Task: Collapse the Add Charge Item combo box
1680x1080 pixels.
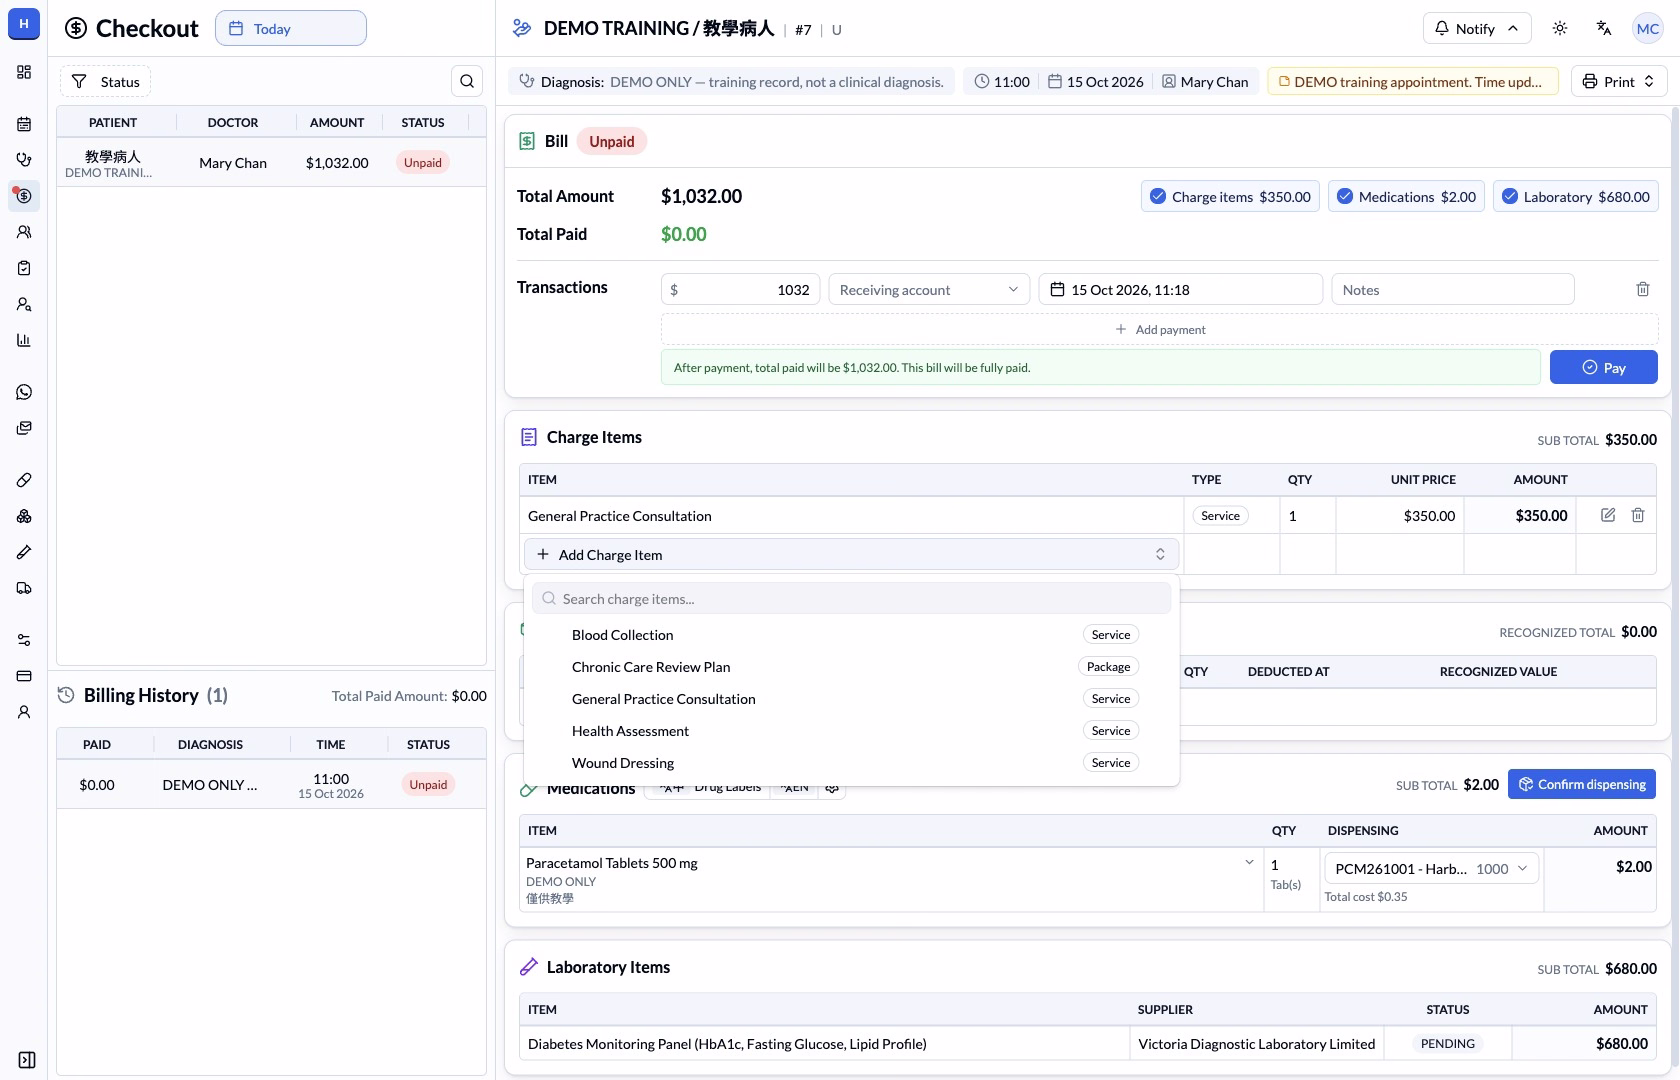Action: pos(851,554)
